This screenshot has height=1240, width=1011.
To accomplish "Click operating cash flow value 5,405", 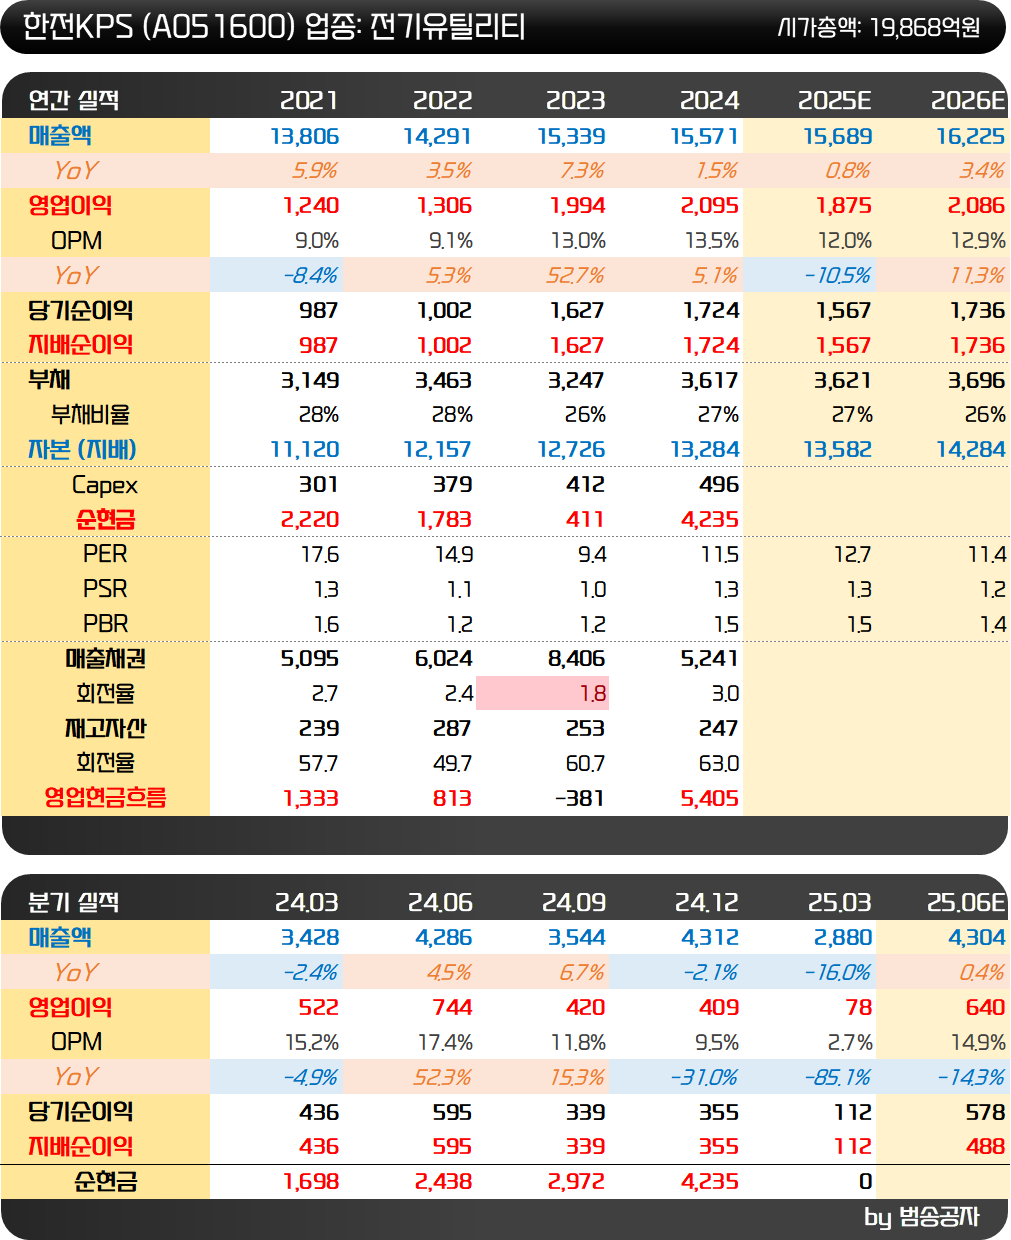I will 709,798.
